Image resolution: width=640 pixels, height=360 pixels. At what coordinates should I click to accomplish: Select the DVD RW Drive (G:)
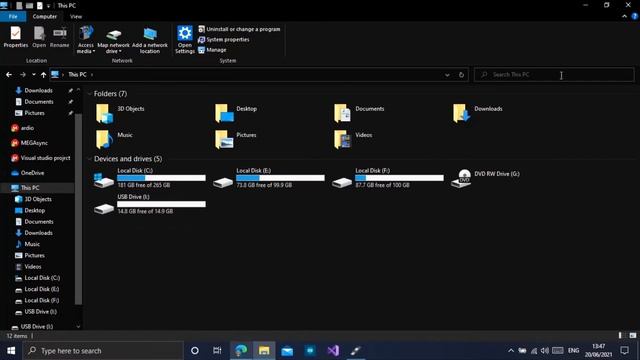[x=486, y=178]
